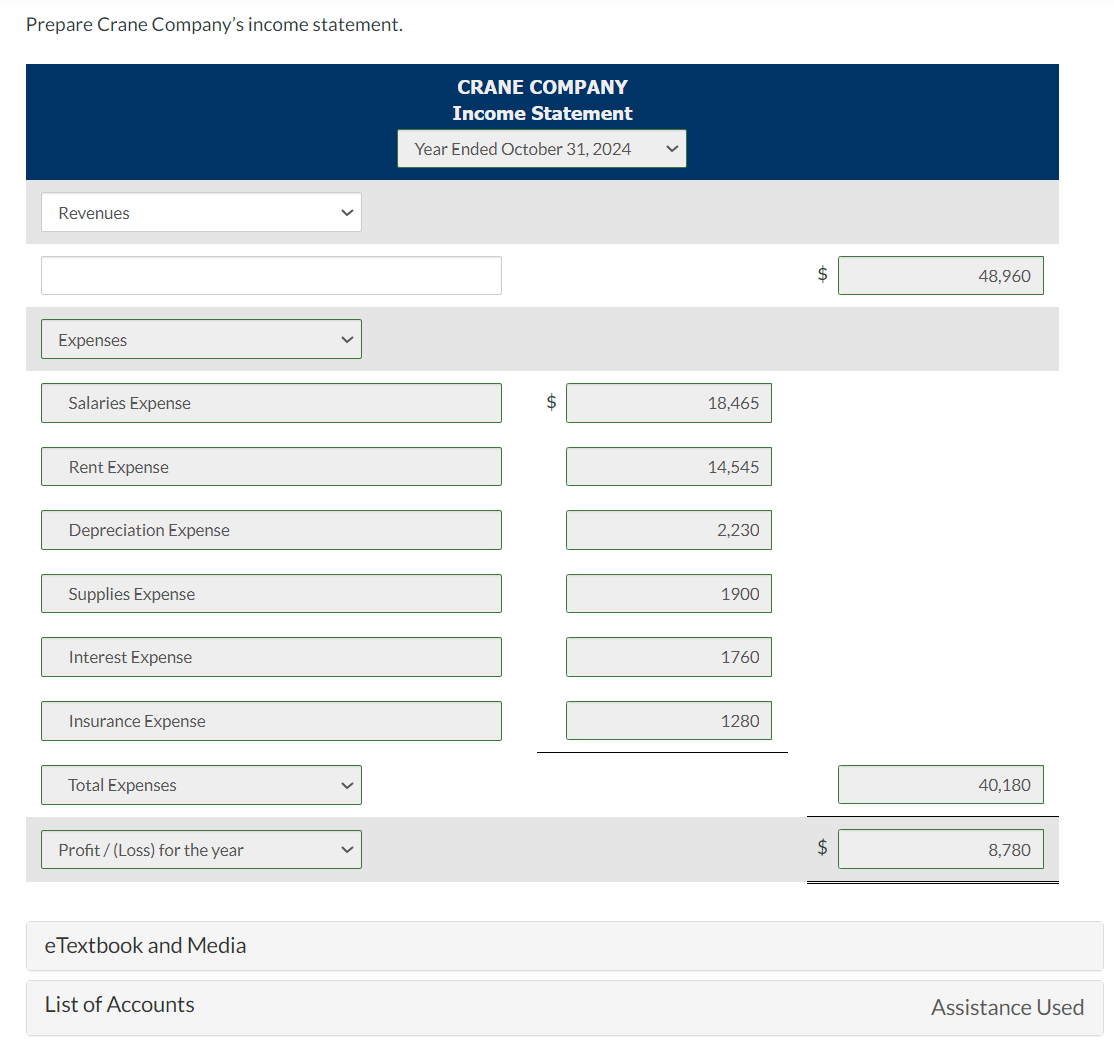Click the total expenses field showing 40,180

tap(941, 785)
